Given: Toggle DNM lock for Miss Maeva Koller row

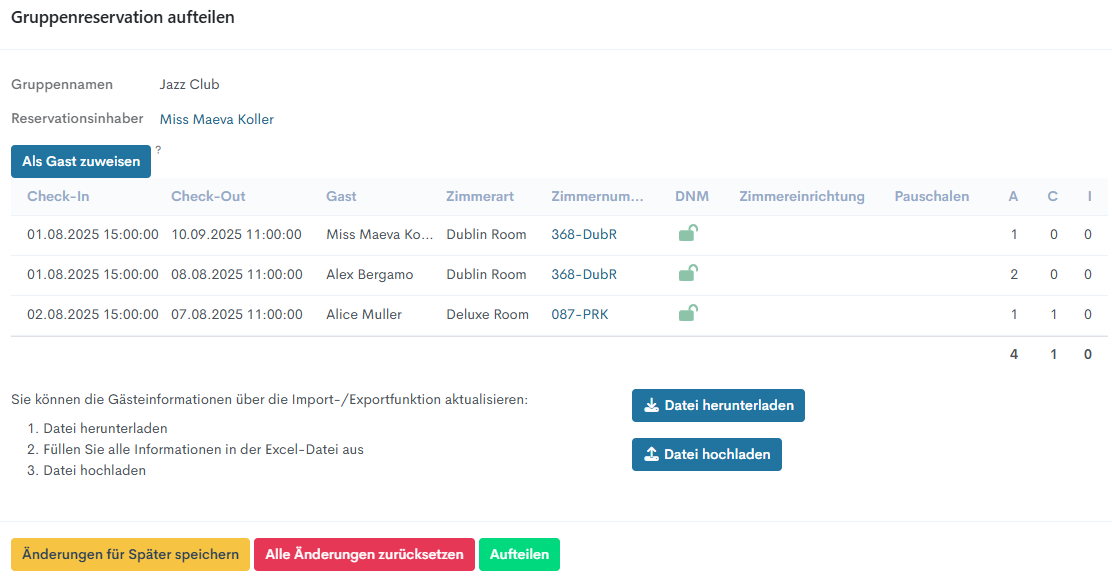Looking at the screenshot, I should point(687,234).
